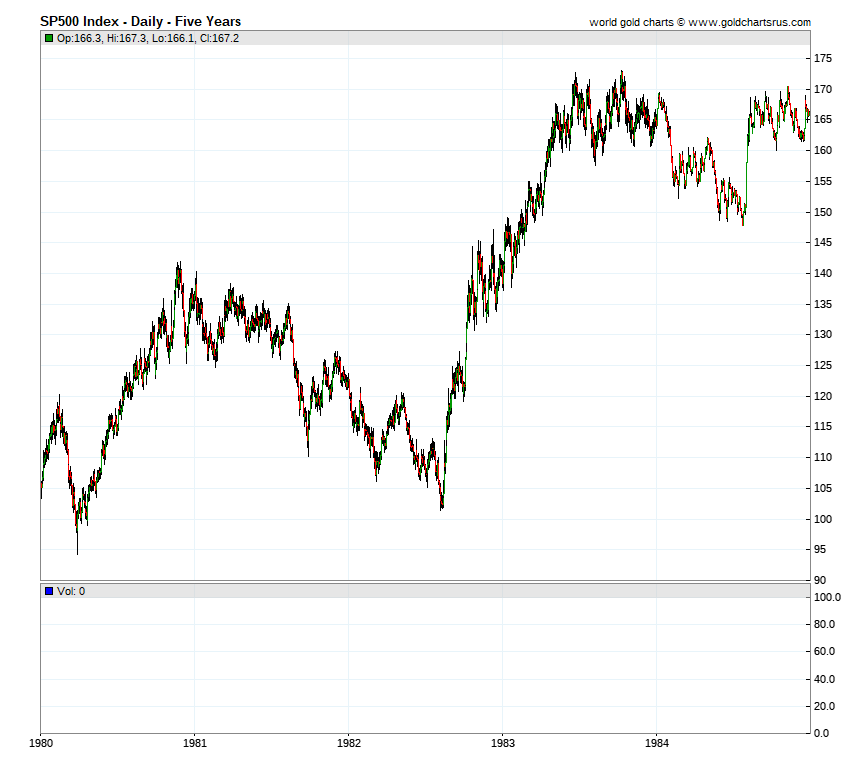Click the 90 price axis label
This screenshot has height=769, width=850.
pos(820,581)
